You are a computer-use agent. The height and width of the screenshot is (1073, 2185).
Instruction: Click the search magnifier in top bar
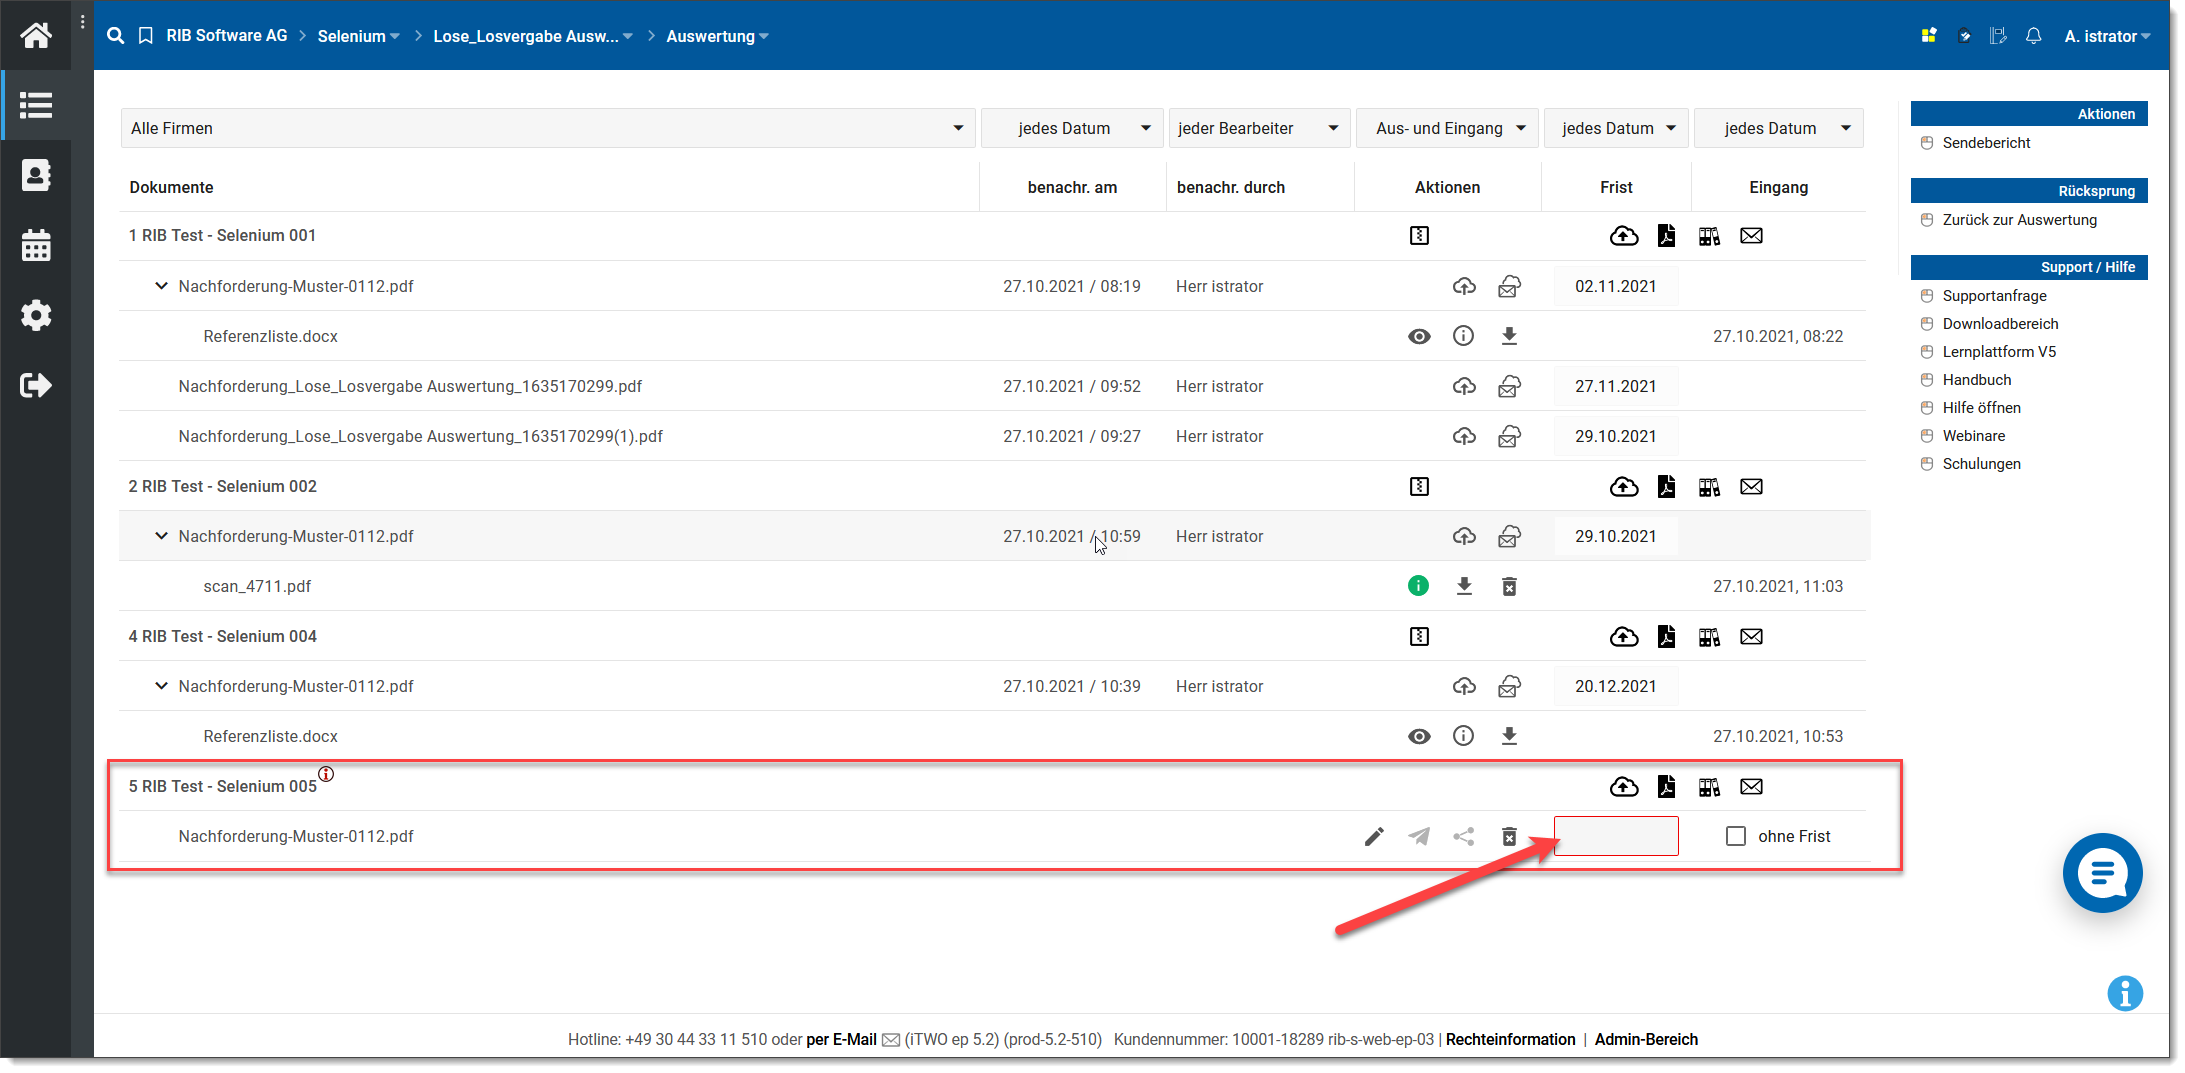point(116,36)
